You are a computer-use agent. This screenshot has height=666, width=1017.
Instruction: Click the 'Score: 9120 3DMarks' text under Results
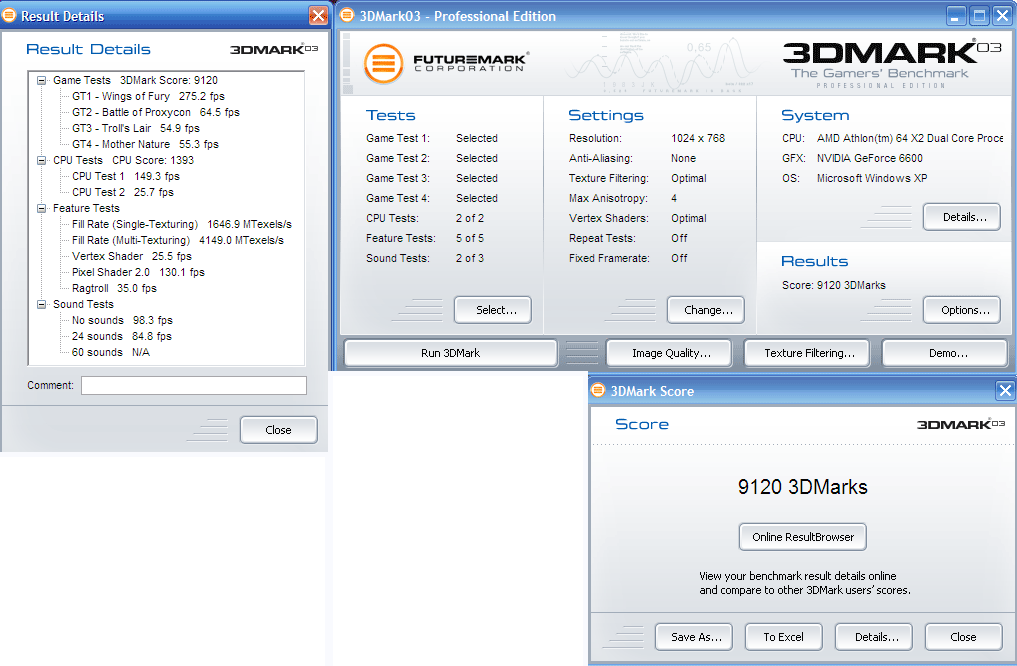[x=833, y=285]
